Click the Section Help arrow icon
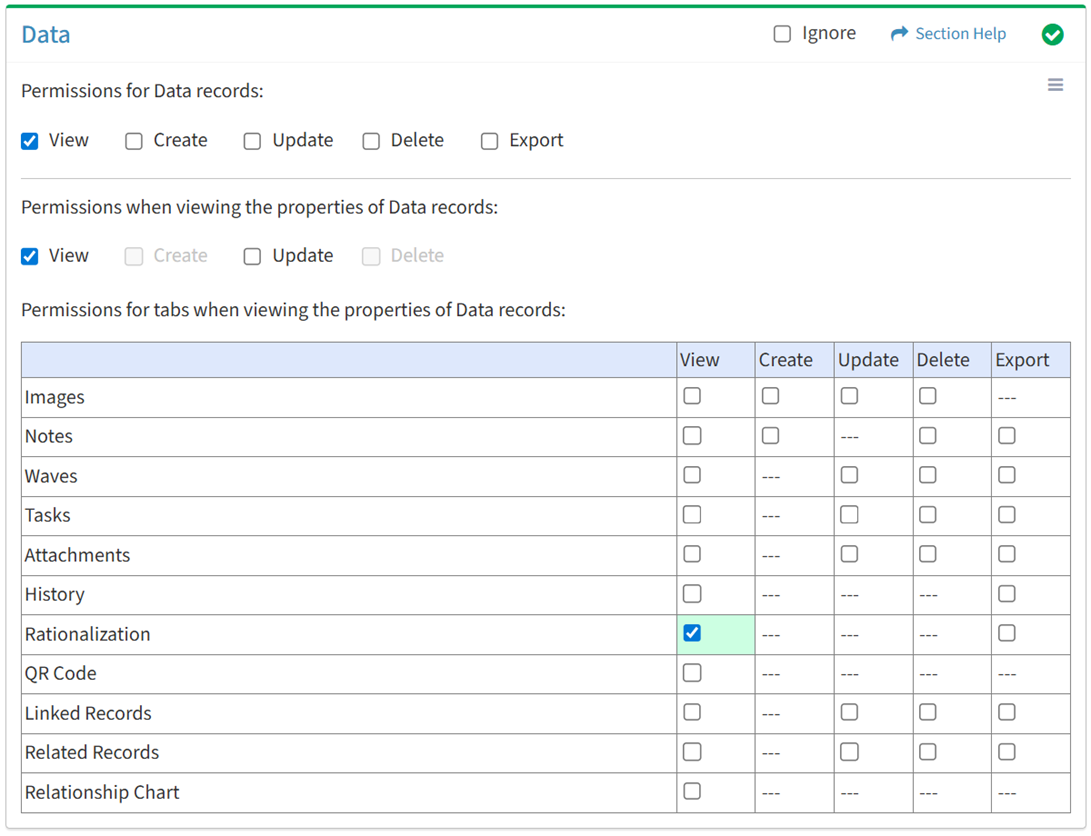This screenshot has width=1091, height=836. click(899, 34)
